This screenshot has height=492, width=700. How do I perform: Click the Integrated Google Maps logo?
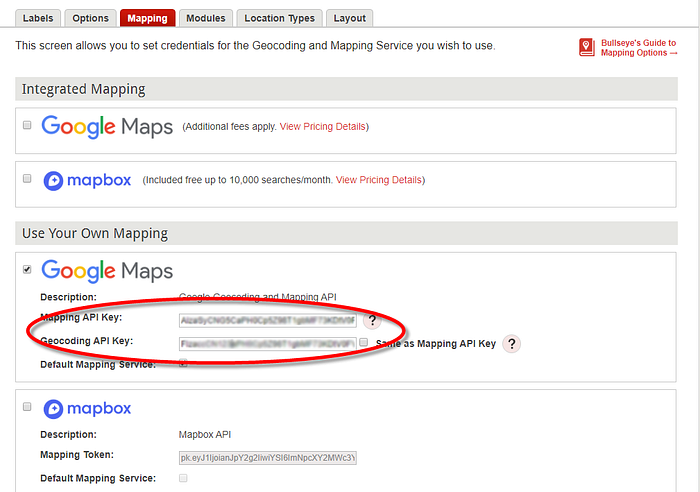[107, 127]
